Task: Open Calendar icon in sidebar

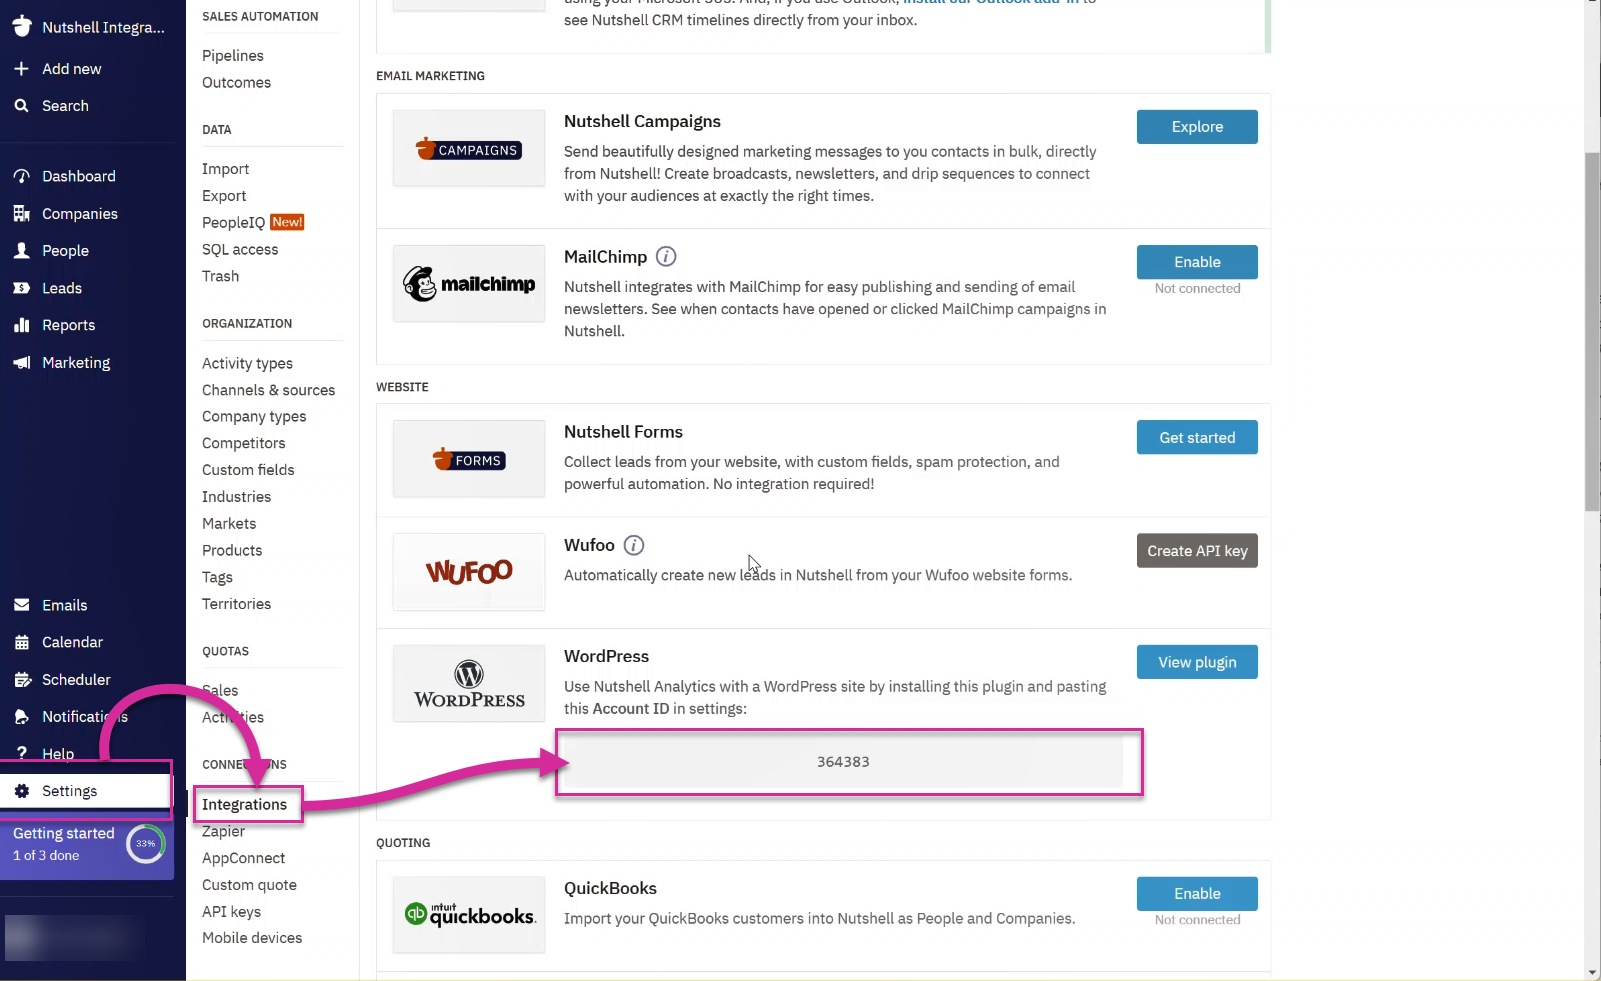Action: tap(21, 642)
